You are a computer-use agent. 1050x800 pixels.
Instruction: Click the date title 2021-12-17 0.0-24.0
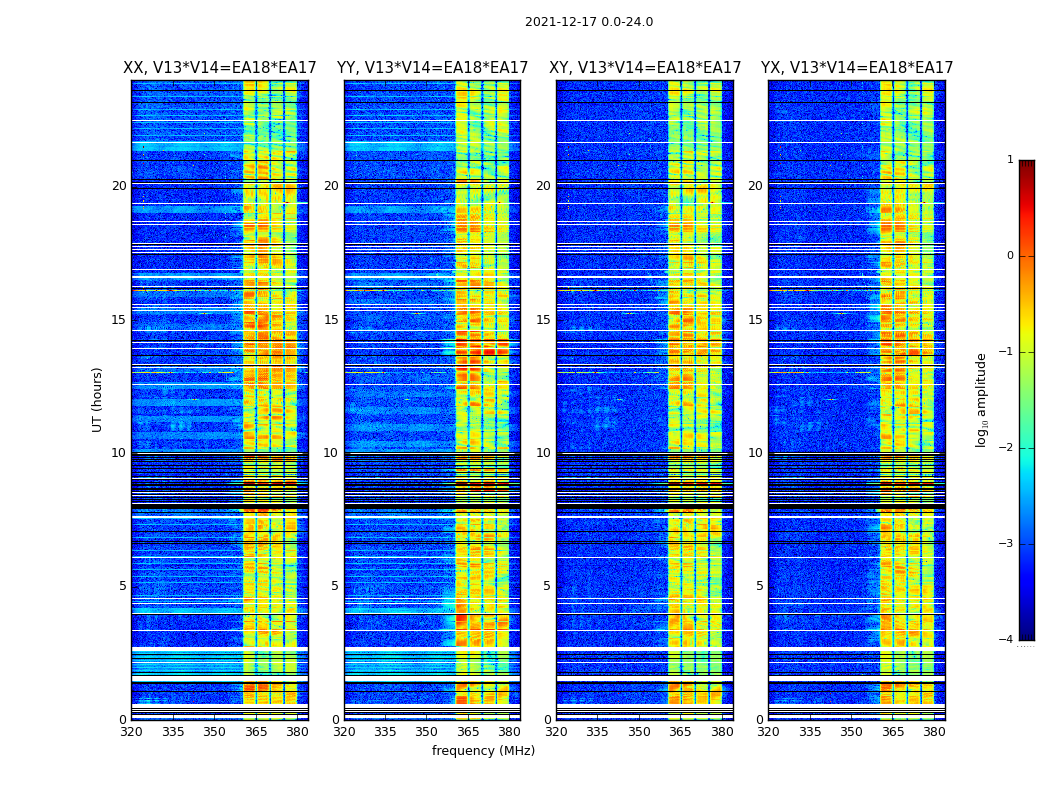589,22
